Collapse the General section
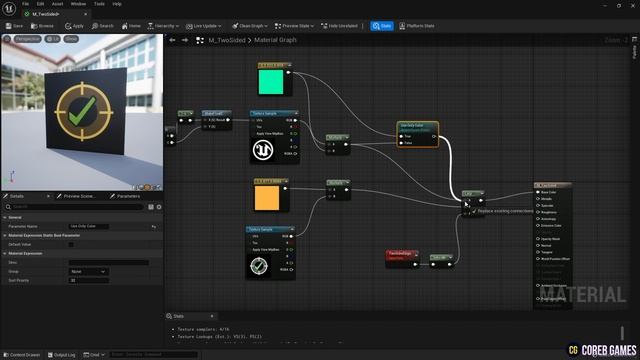The height and width of the screenshot is (360, 640). pyautogui.click(x=5, y=218)
